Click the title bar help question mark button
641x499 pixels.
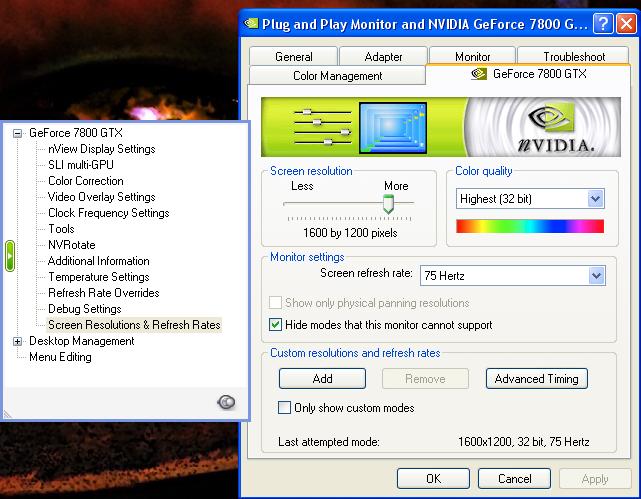tap(603, 23)
